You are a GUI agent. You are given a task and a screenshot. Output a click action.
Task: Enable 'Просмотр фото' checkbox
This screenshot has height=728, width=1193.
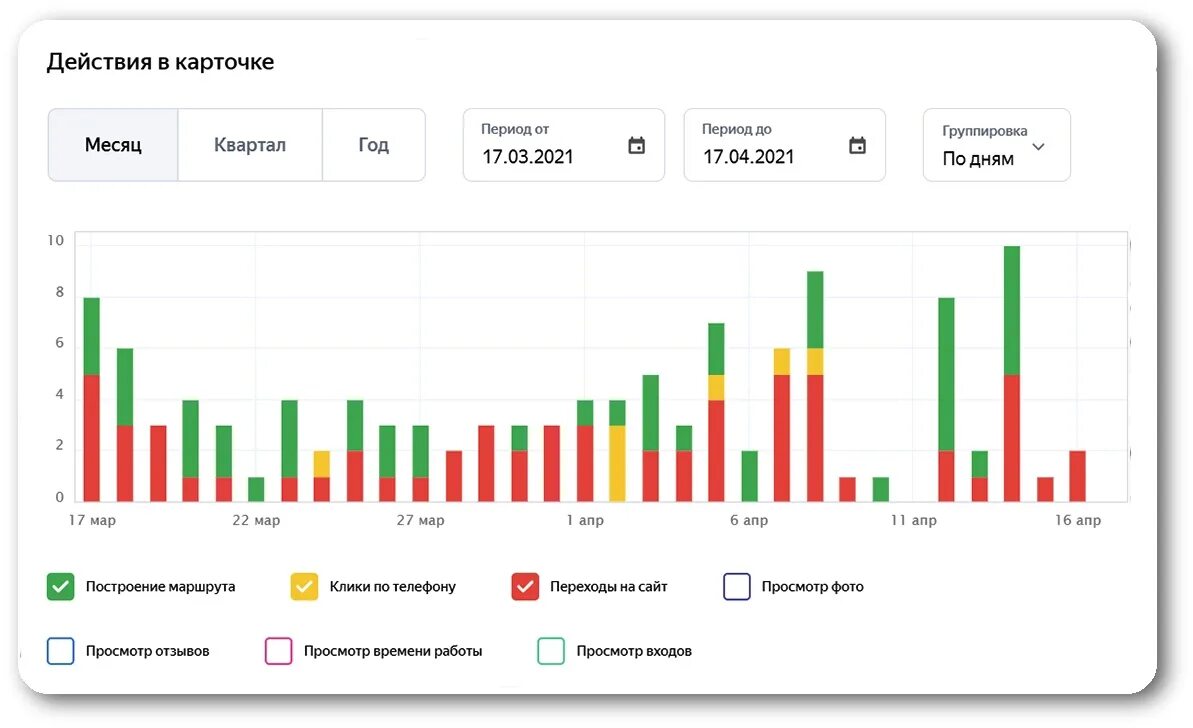coord(736,587)
